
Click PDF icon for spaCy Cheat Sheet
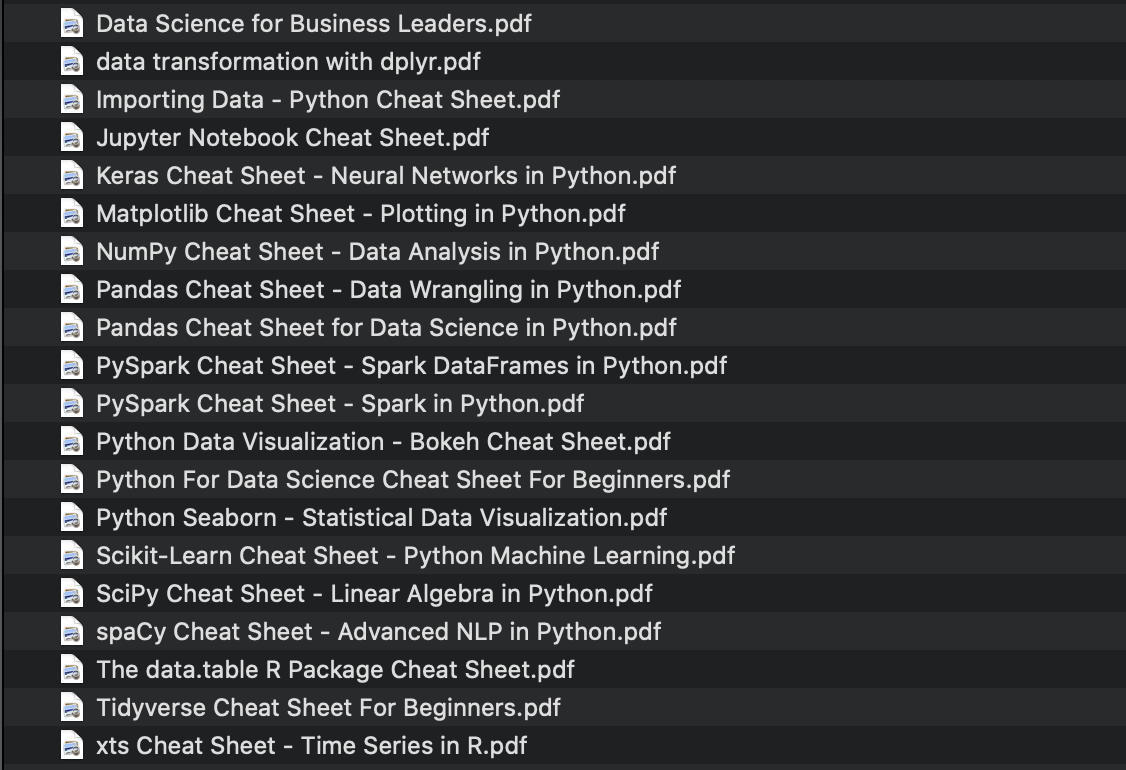[x=71, y=631]
